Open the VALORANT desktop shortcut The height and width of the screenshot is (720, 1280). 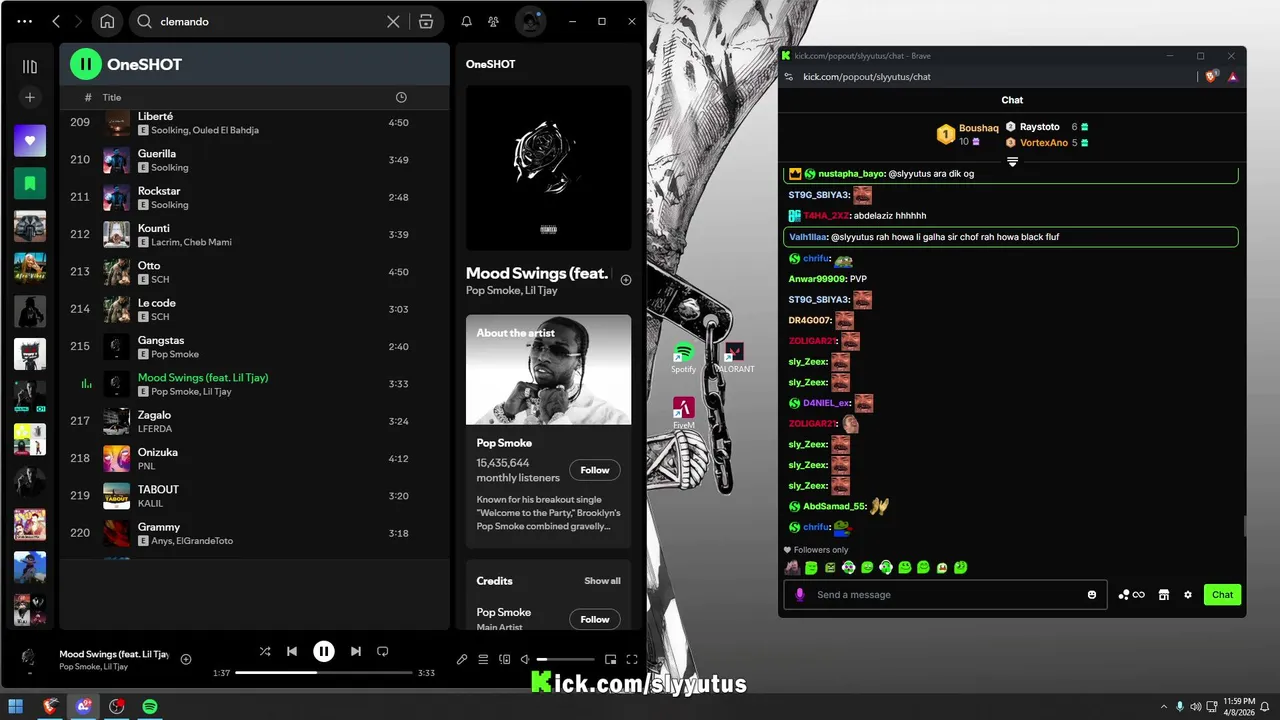[x=734, y=358]
